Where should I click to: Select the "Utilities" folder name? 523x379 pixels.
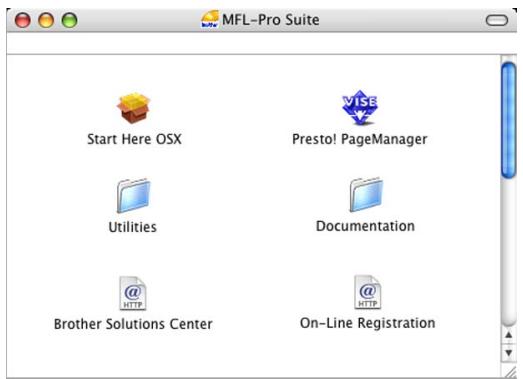click(132, 227)
